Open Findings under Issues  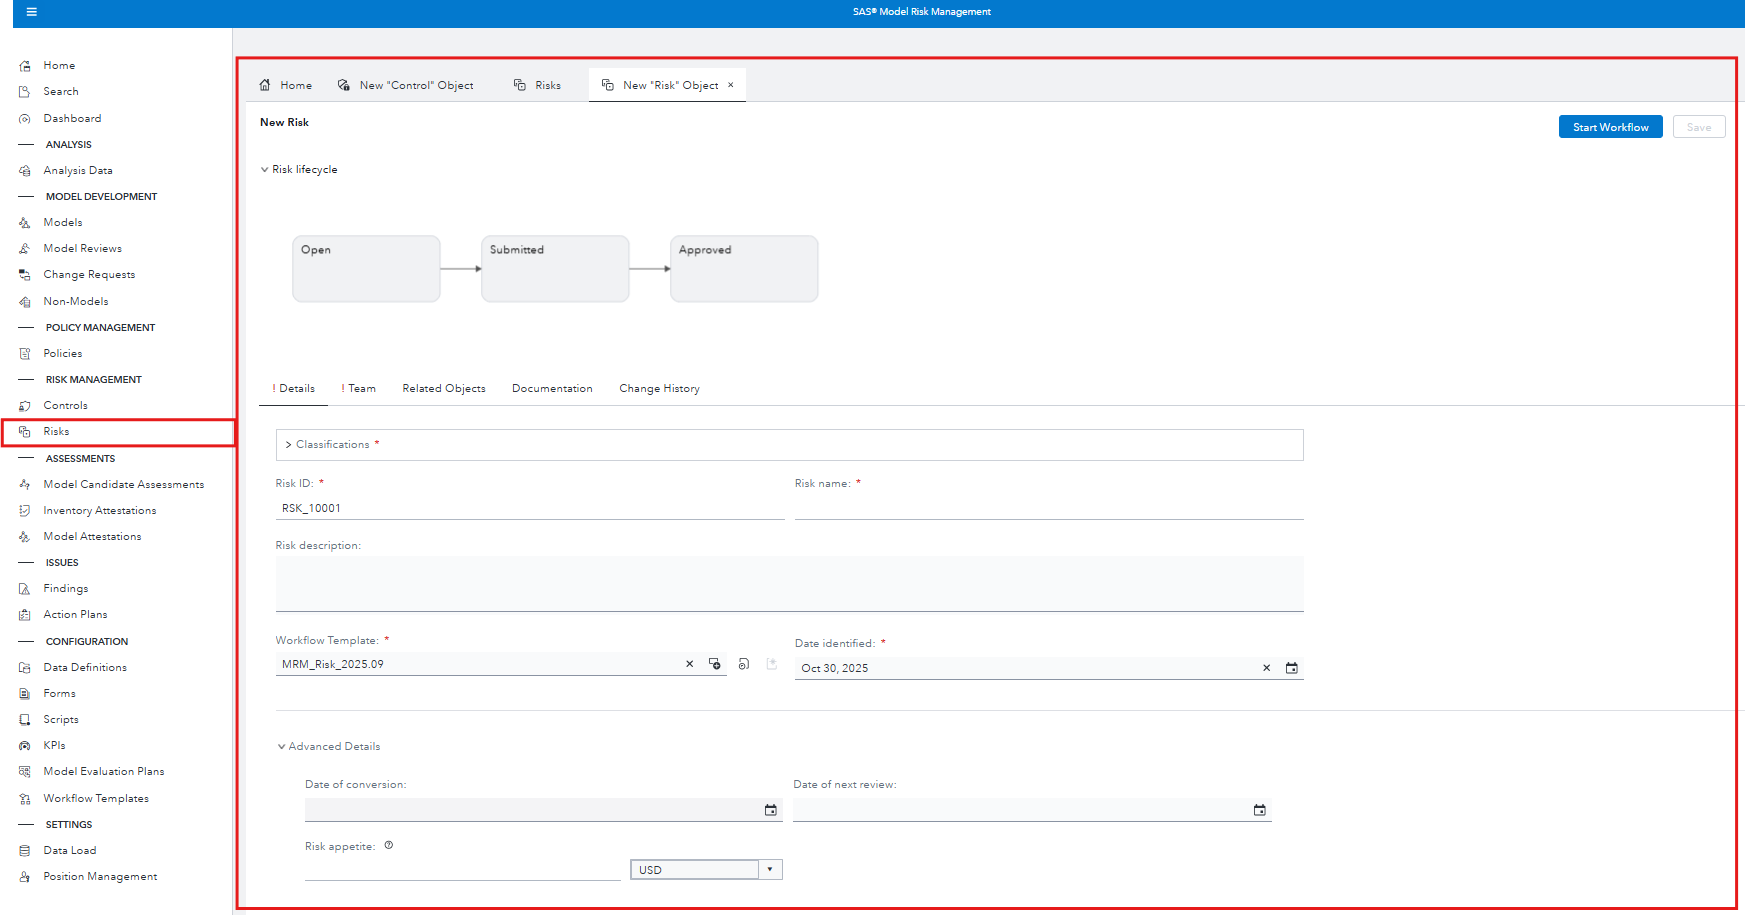(x=66, y=588)
